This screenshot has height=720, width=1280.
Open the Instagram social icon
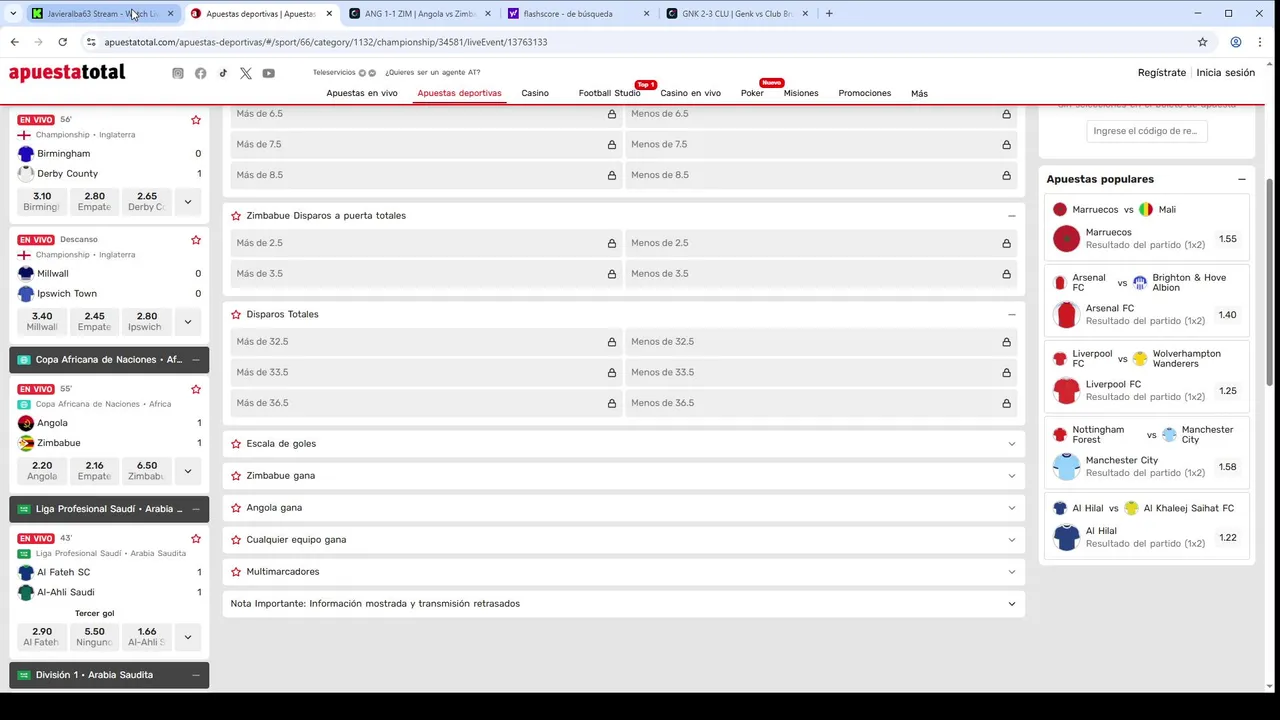[178, 73]
